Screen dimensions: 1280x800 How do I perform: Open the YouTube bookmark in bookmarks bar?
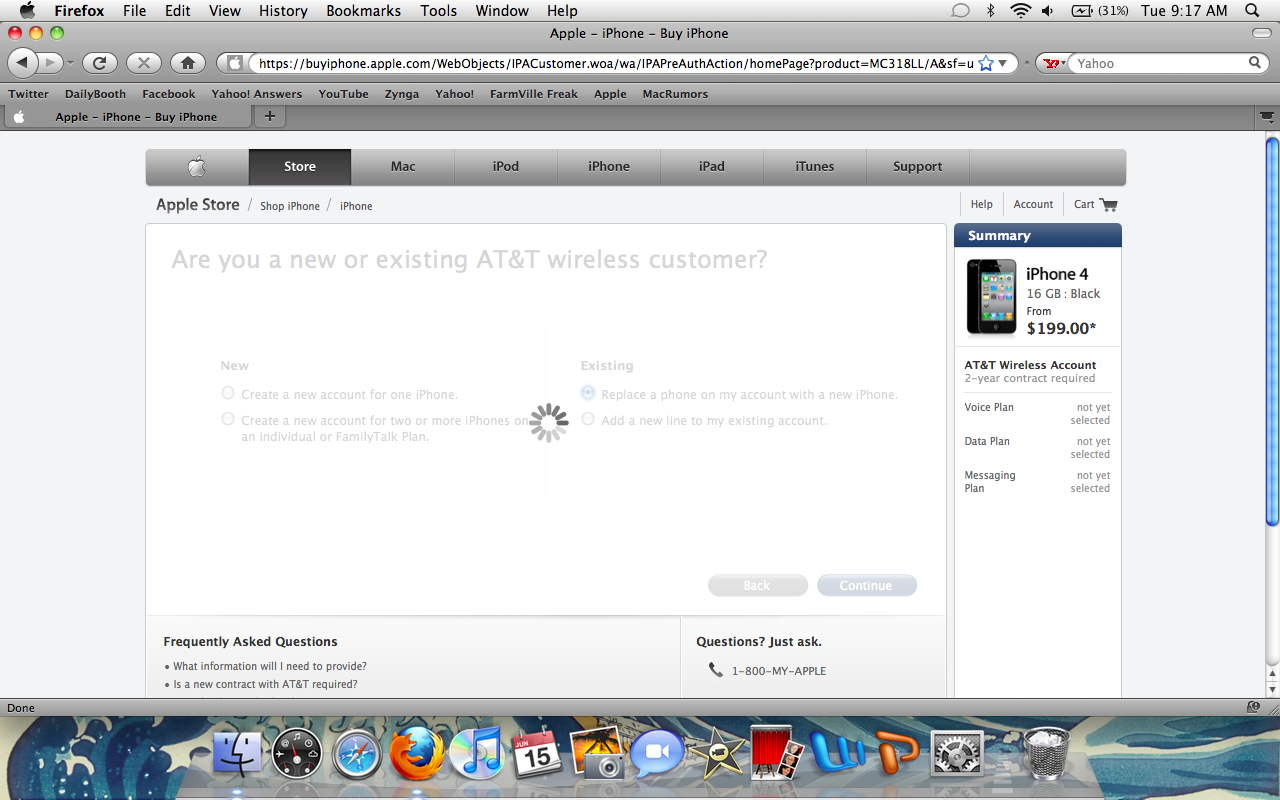[343, 94]
